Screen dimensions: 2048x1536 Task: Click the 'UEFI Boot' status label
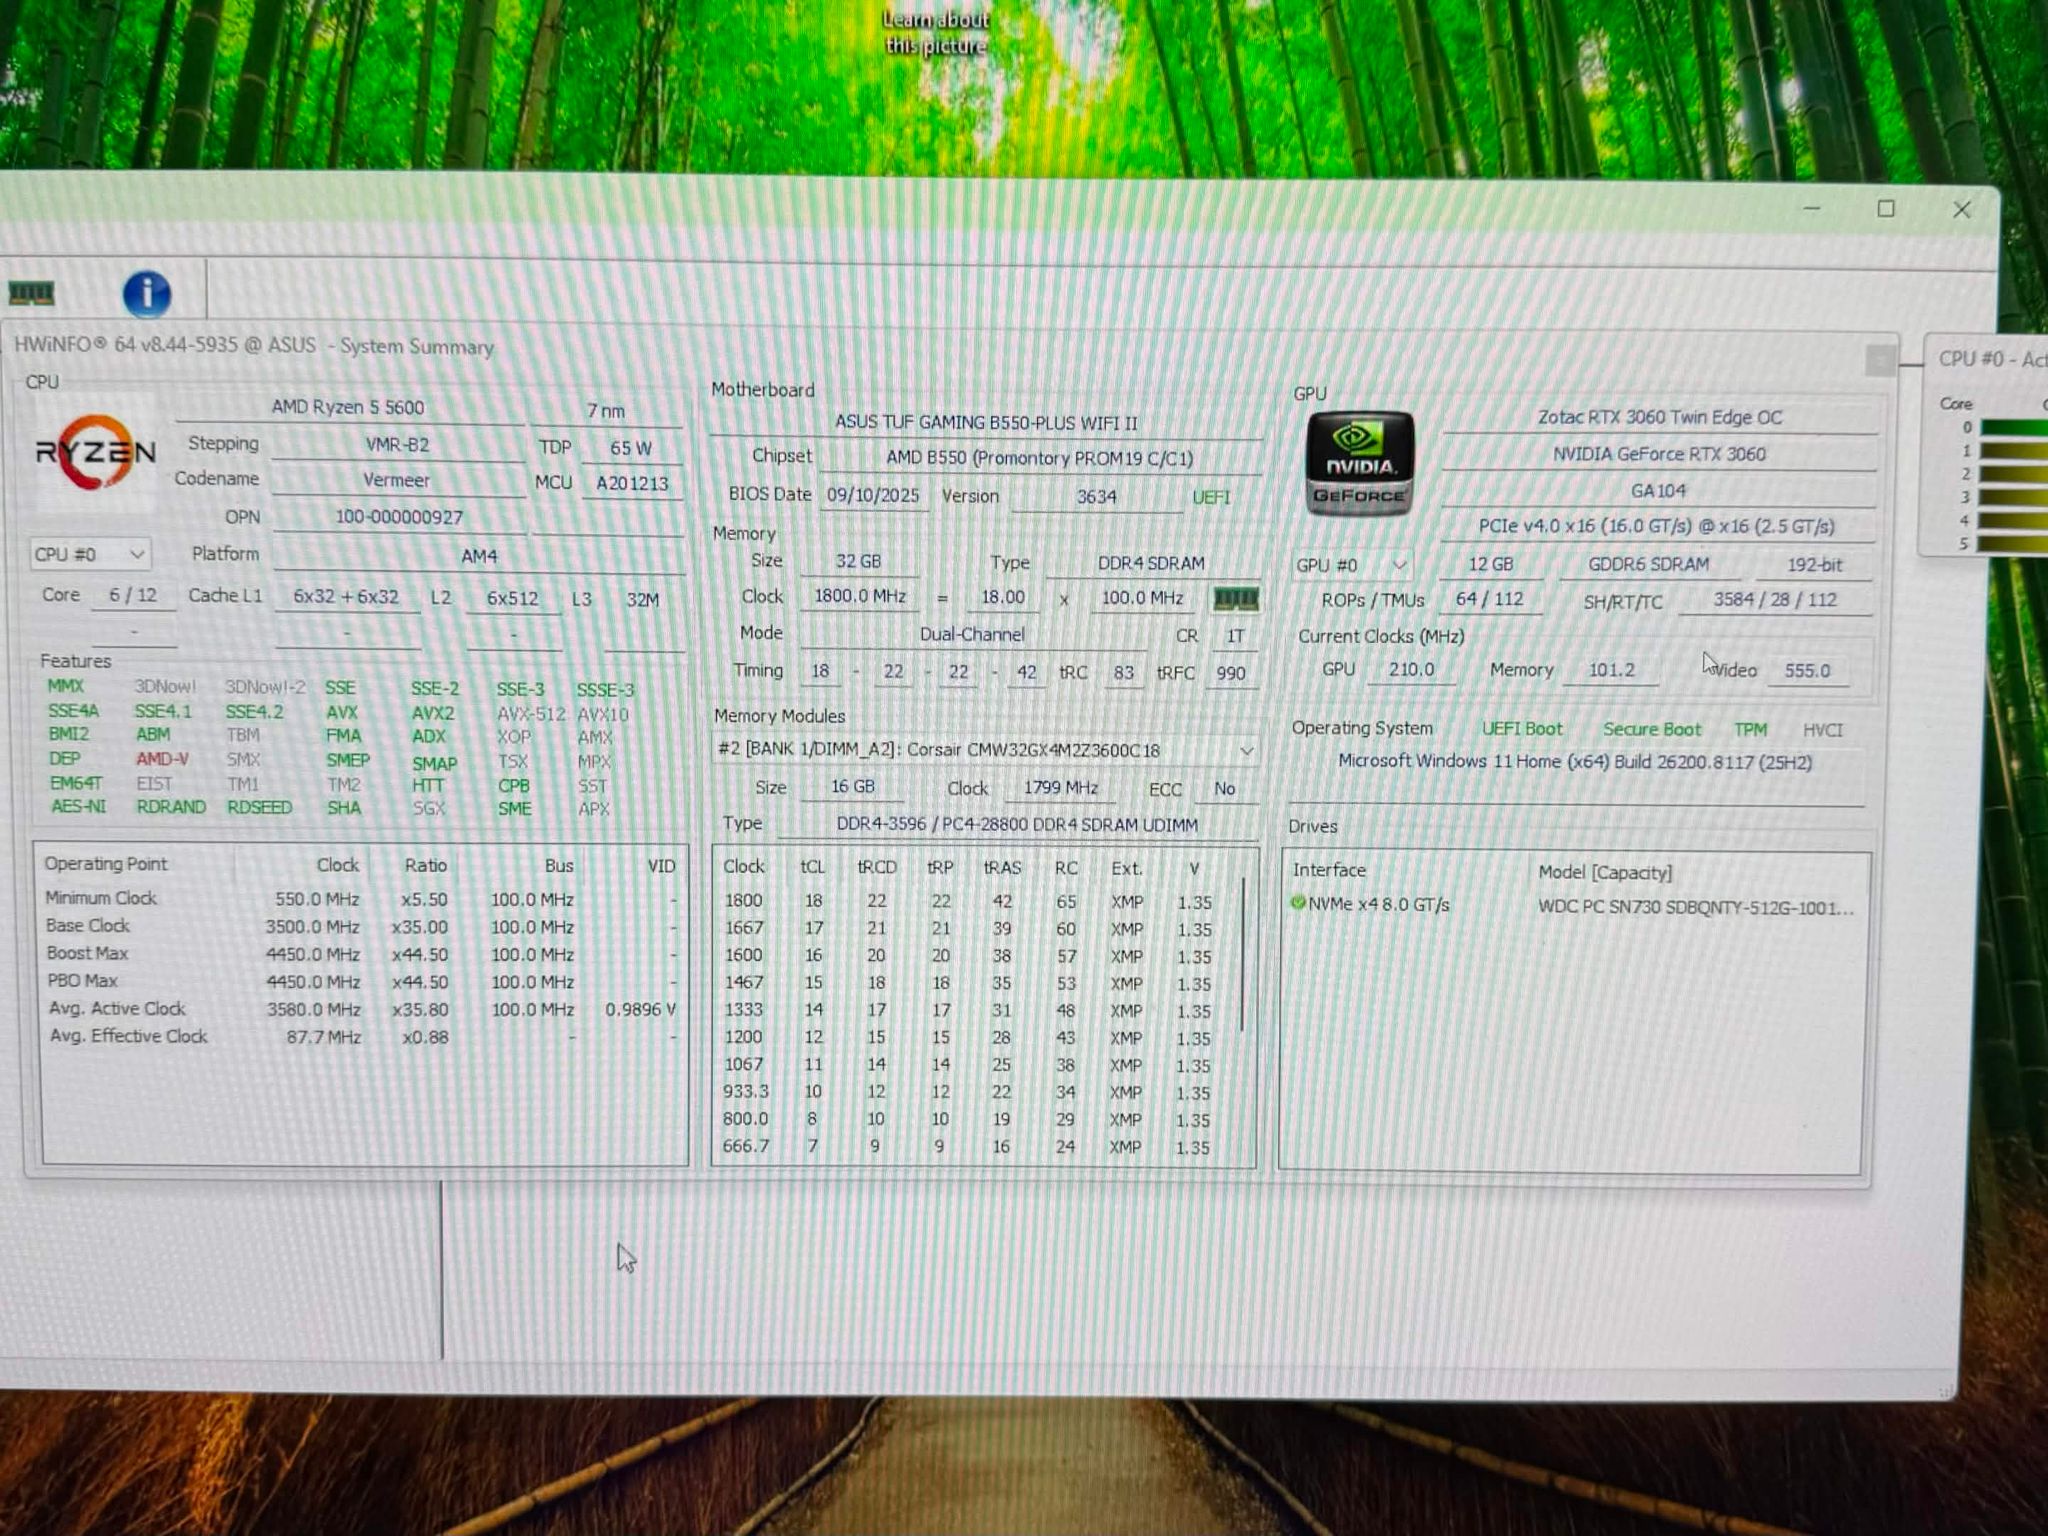[x=1521, y=729]
